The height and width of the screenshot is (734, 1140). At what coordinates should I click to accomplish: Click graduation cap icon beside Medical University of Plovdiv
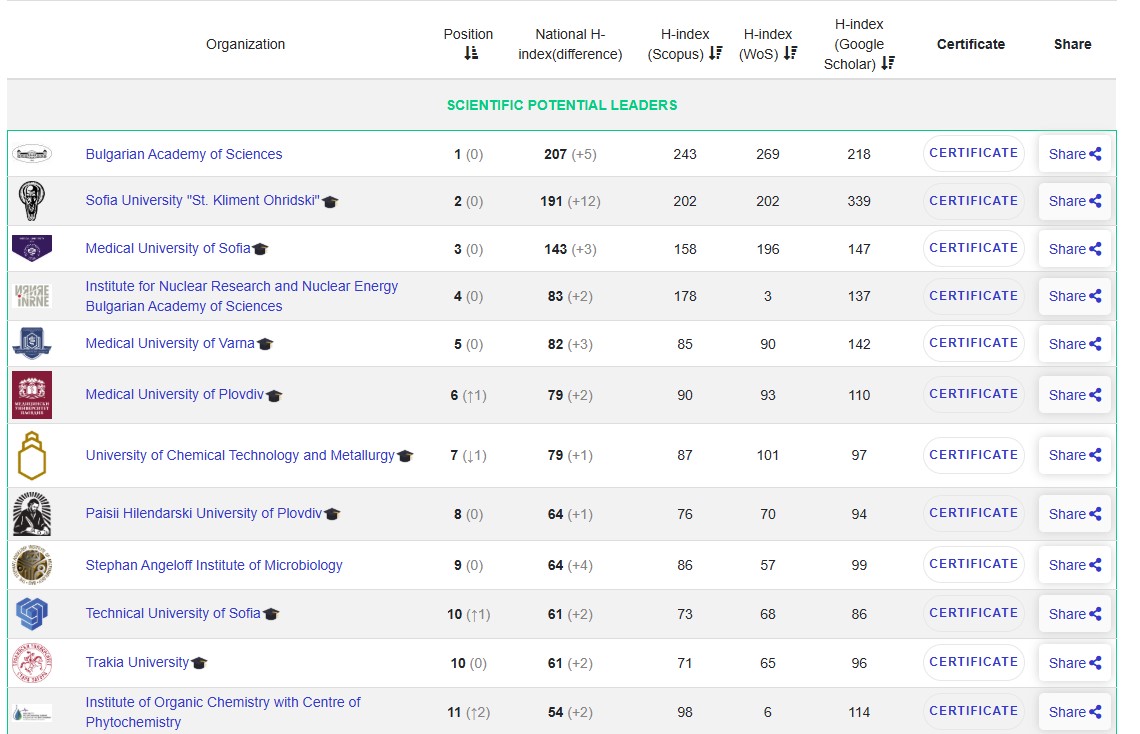click(274, 396)
